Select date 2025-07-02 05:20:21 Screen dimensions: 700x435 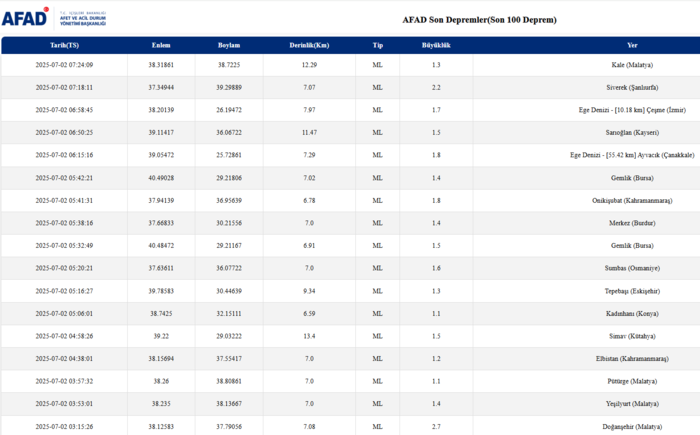[64, 268]
